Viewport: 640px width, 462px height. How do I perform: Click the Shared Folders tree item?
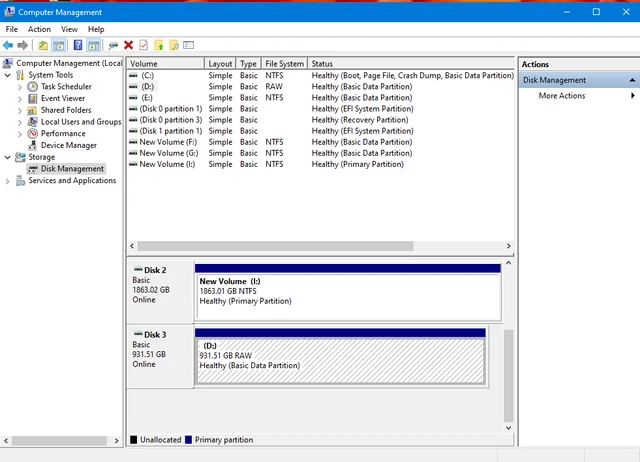(x=65, y=110)
